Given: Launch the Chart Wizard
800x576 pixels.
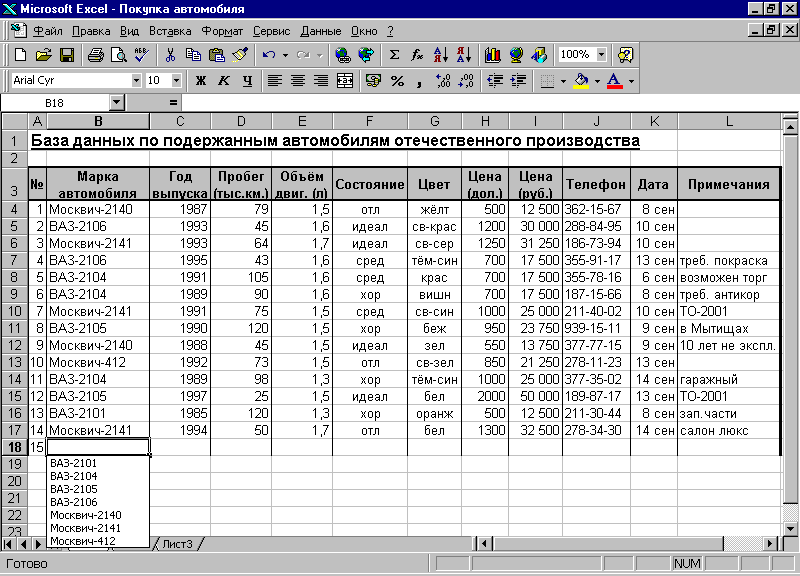Looking at the screenshot, I should coord(492,55).
